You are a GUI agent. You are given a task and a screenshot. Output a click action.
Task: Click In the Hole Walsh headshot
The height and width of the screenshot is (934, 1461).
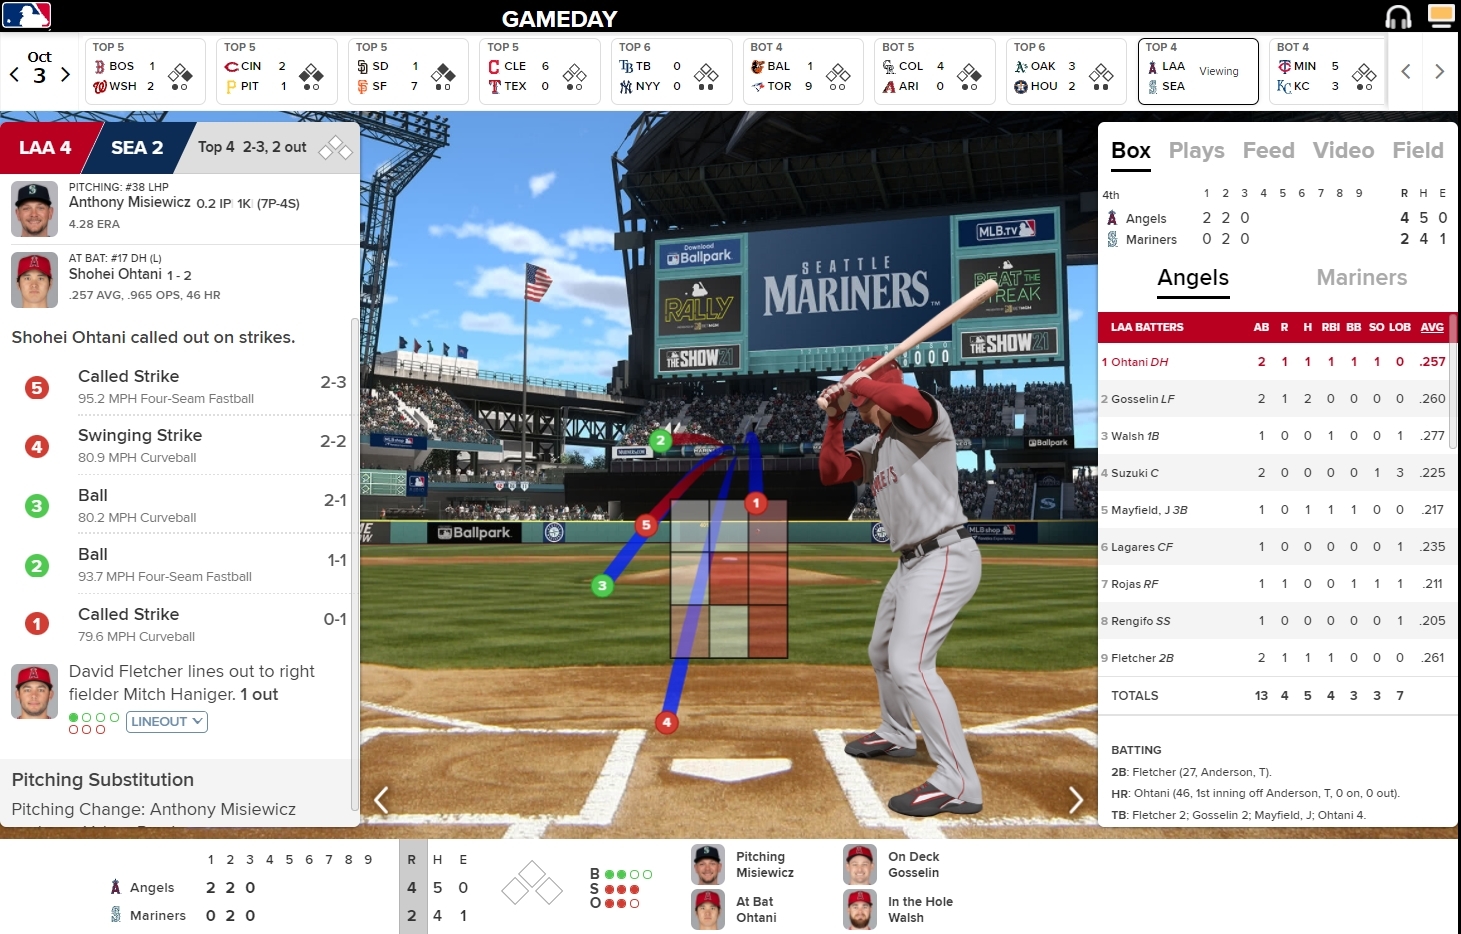[x=860, y=910]
